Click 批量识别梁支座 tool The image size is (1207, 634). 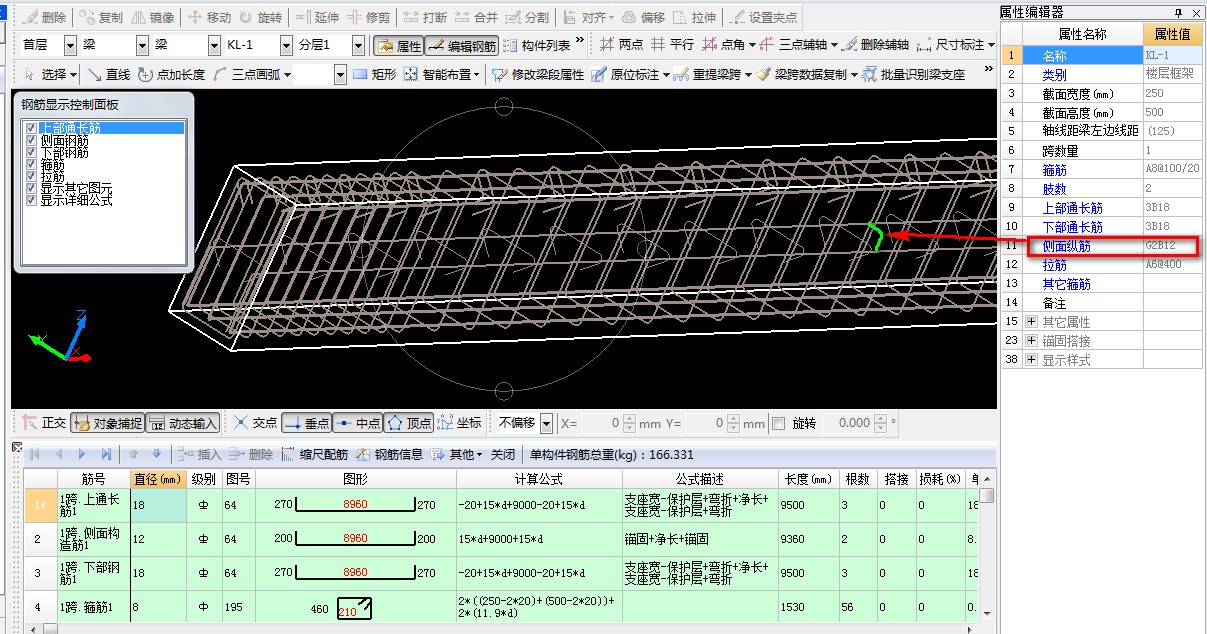(x=914, y=74)
